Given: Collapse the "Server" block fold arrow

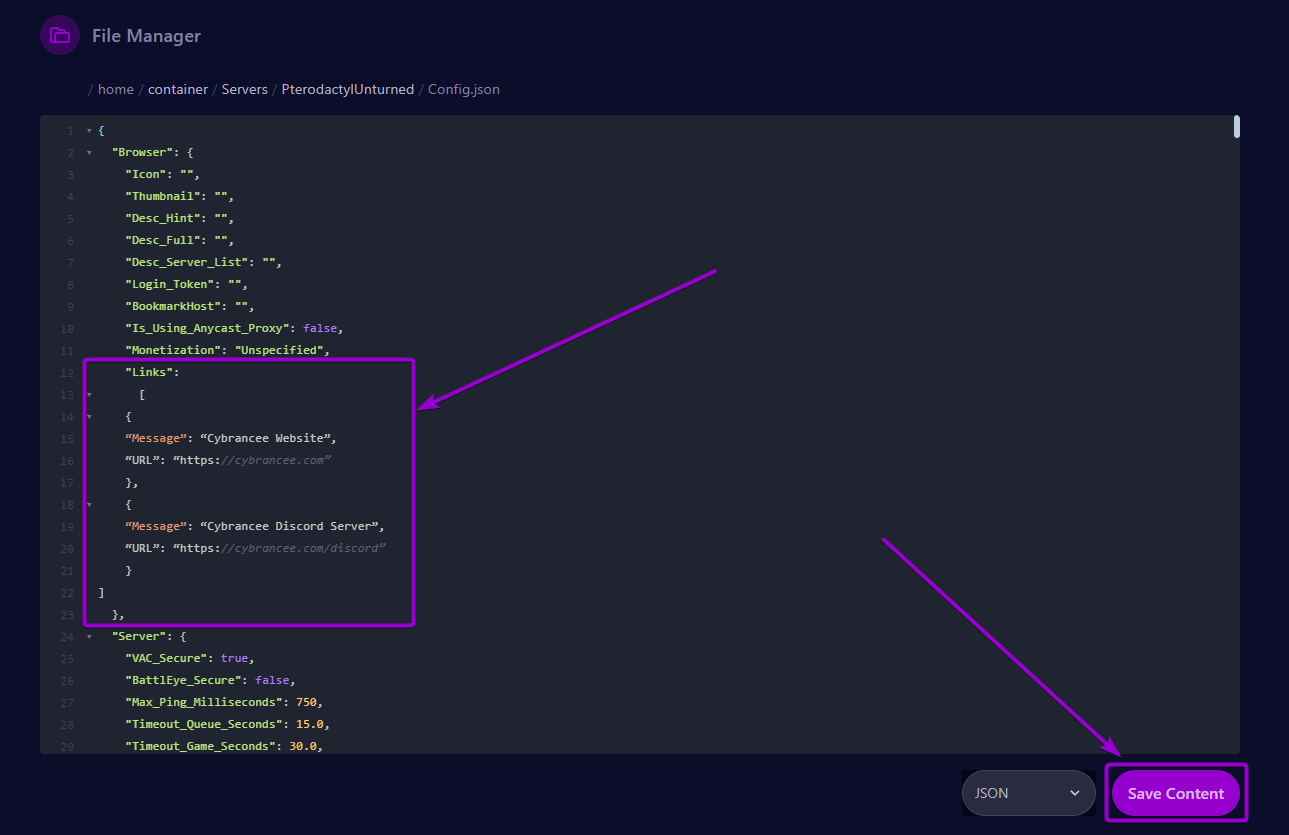Looking at the screenshot, I should (89, 636).
